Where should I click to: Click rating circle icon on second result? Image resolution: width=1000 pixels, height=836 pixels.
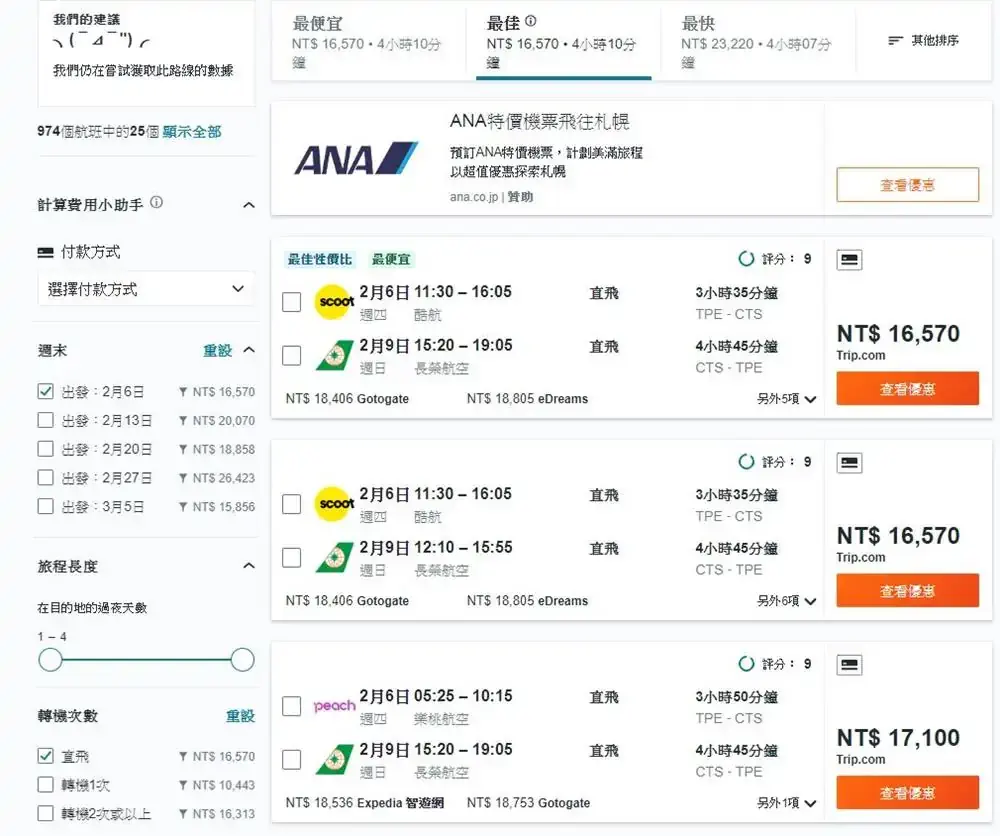click(746, 462)
